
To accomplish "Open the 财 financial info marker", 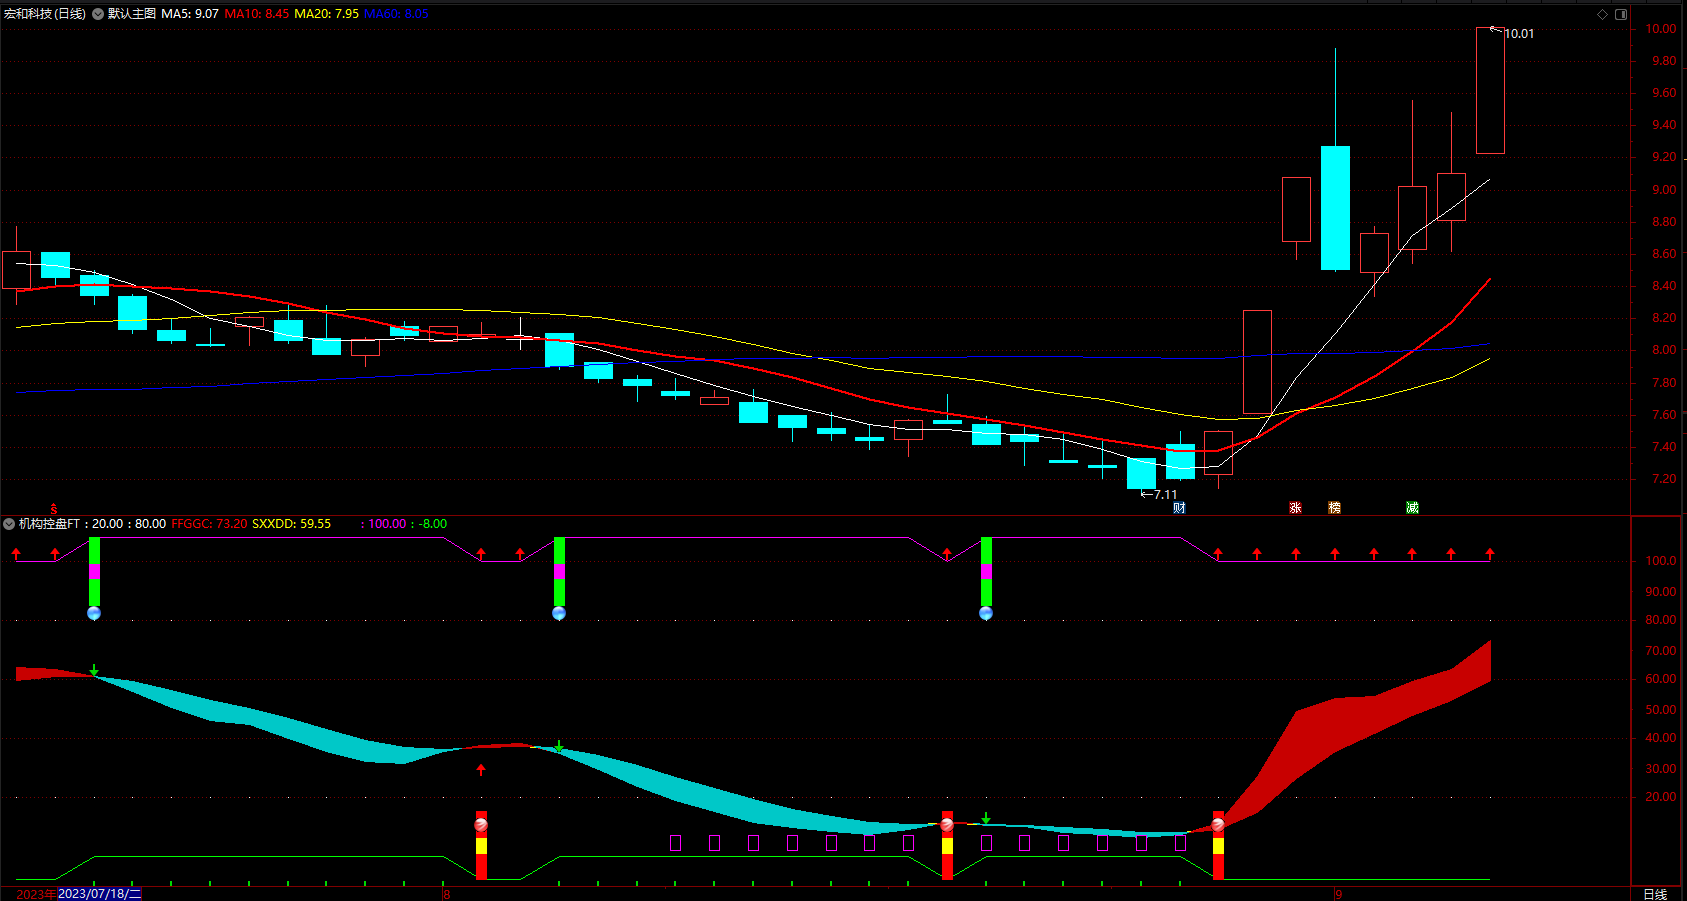I will point(1179,508).
